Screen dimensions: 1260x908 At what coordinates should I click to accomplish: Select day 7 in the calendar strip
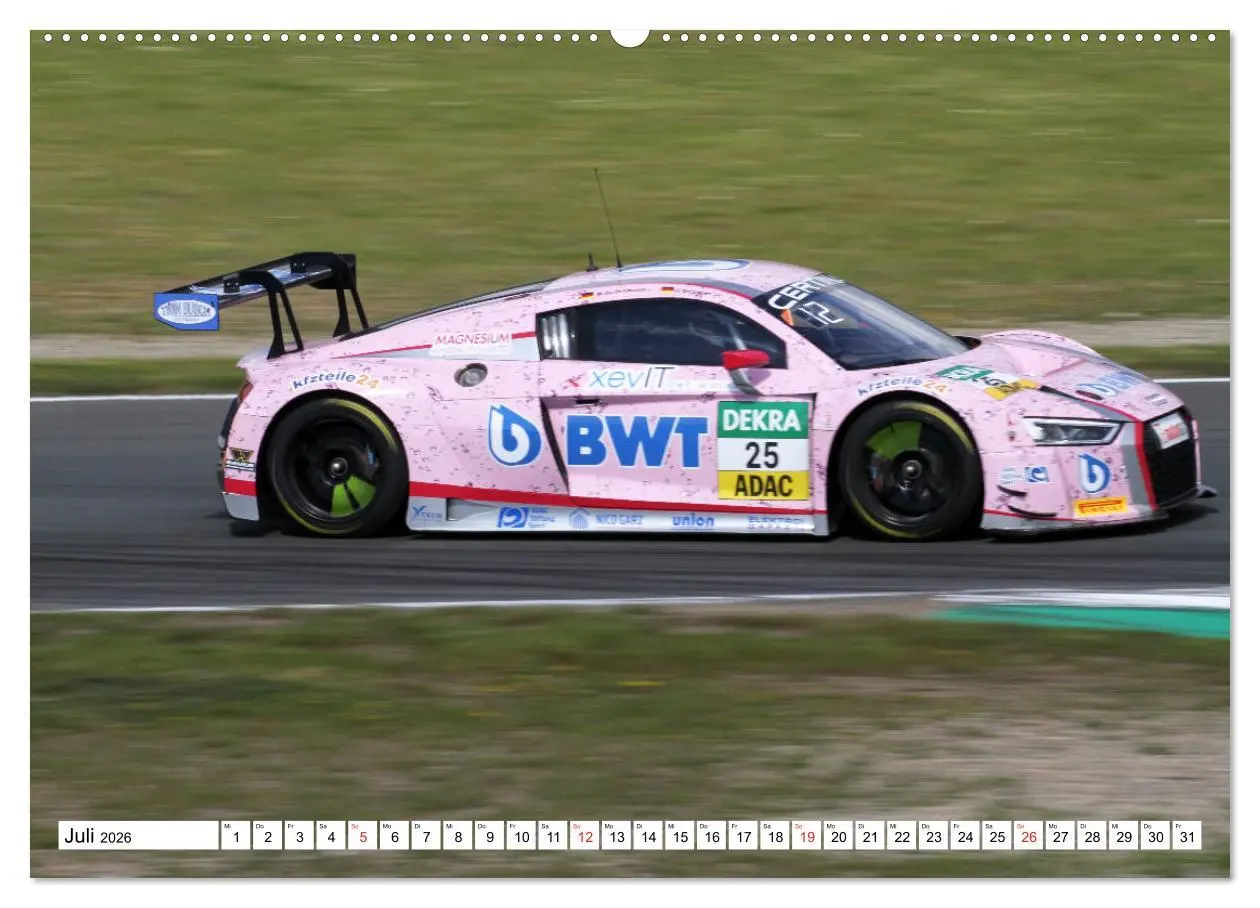pos(426,836)
